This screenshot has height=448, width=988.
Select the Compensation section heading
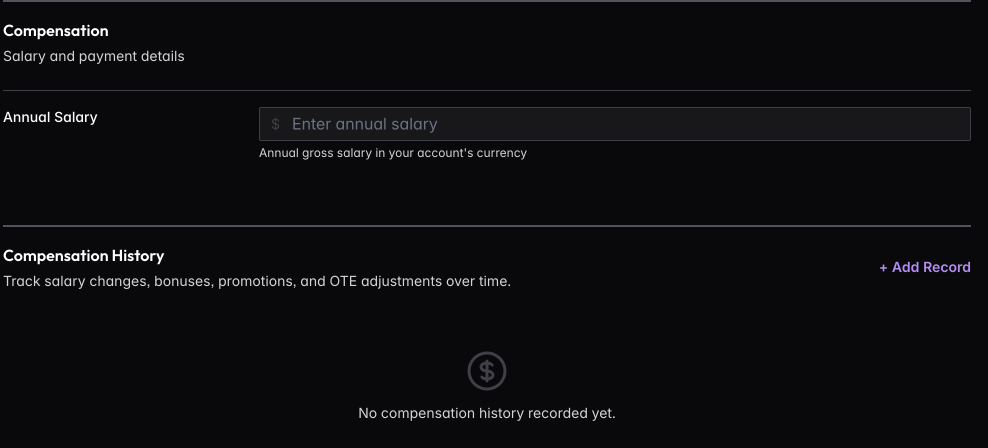[x=55, y=31]
